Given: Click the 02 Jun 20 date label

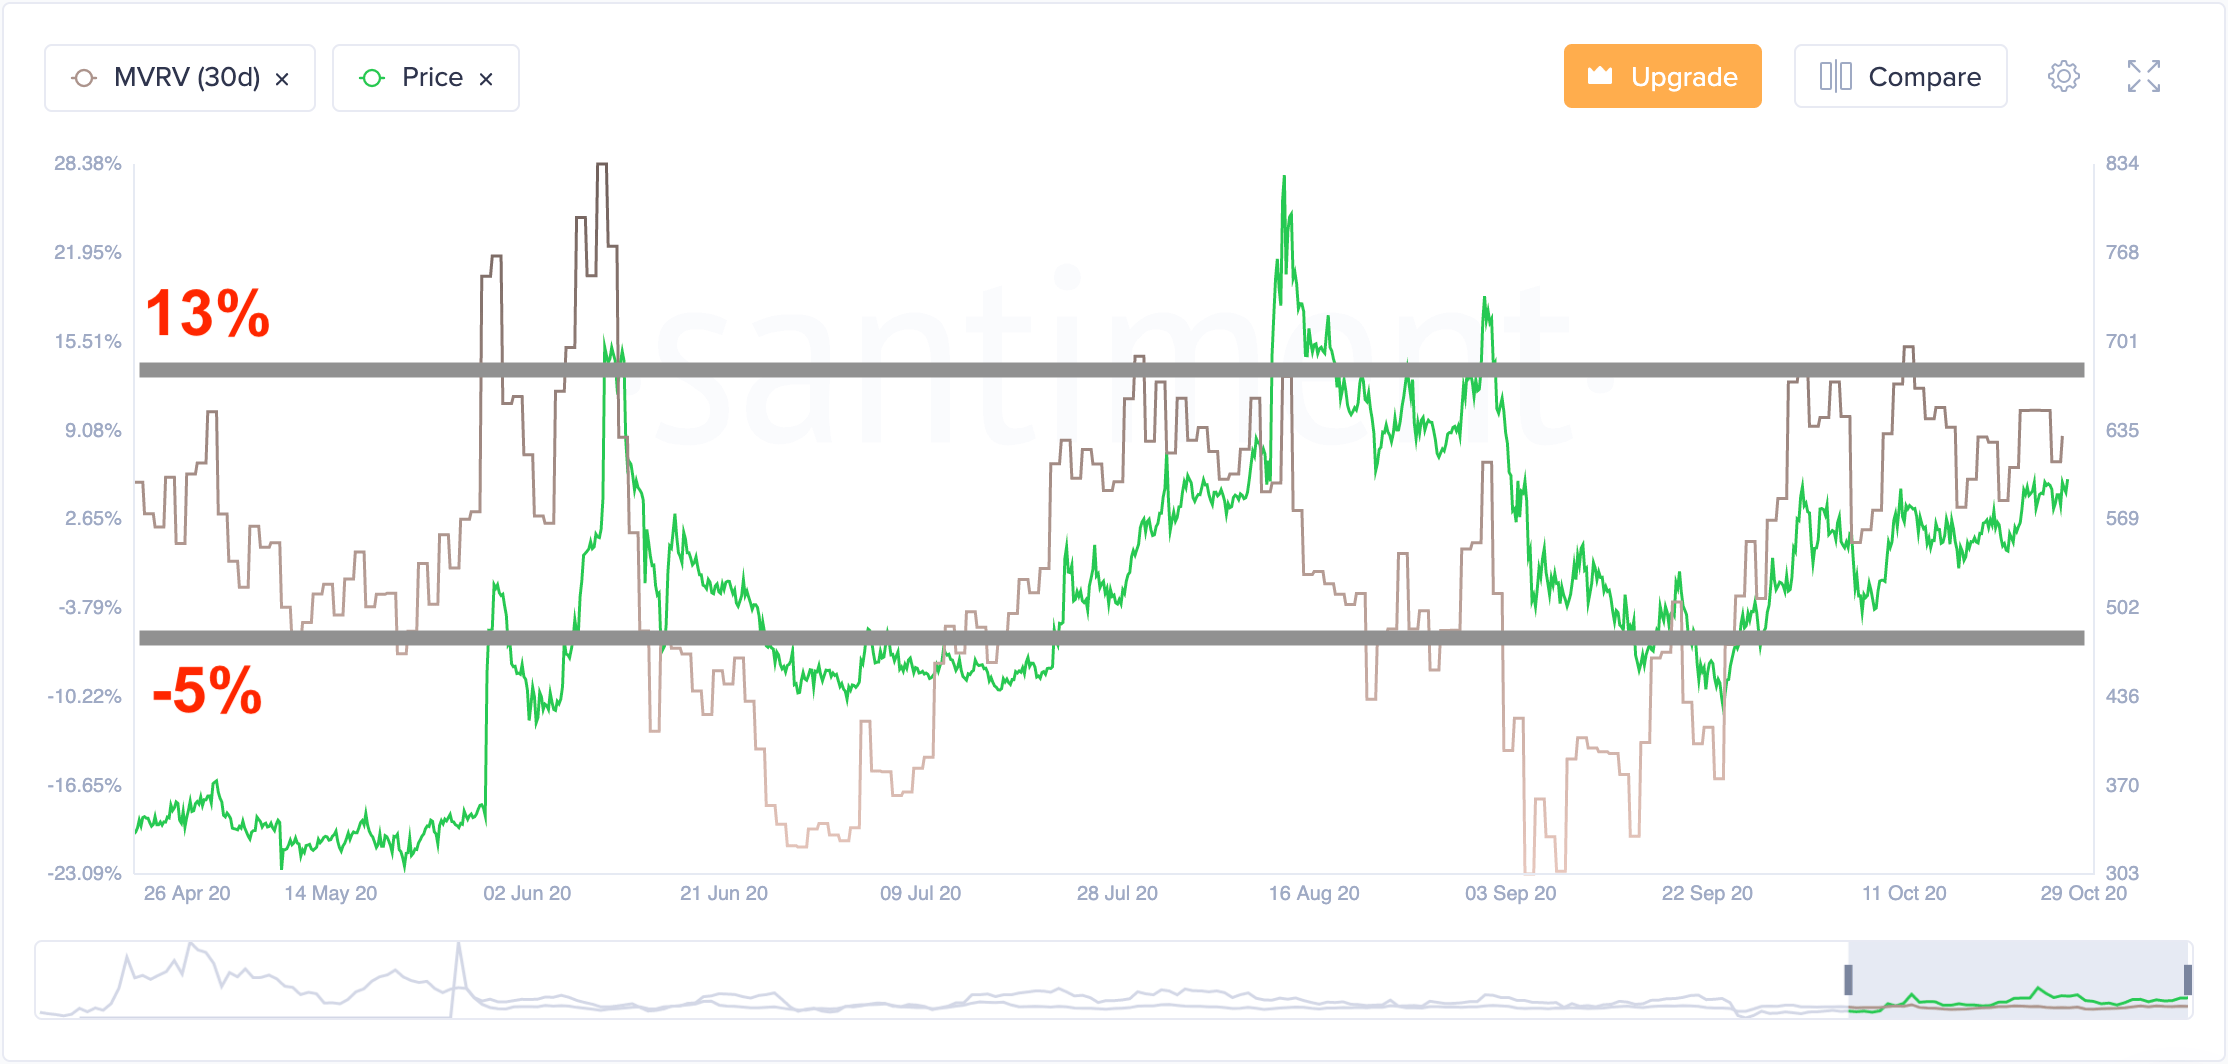Looking at the screenshot, I should [x=527, y=893].
